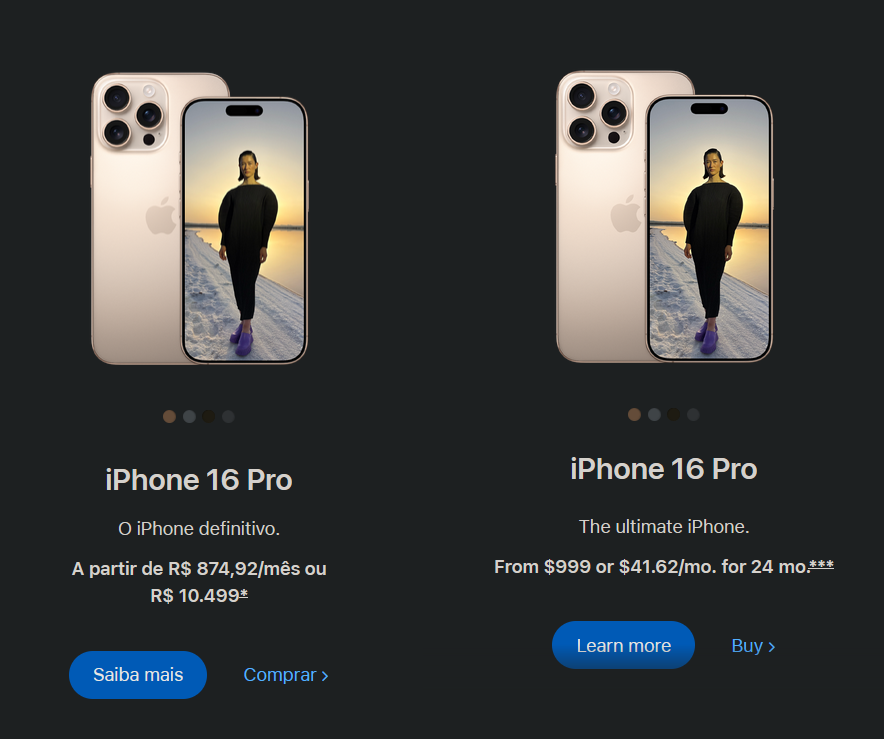This screenshot has height=739, width=884.
Task: Open the Buy link
Action: tap(753, 645)
